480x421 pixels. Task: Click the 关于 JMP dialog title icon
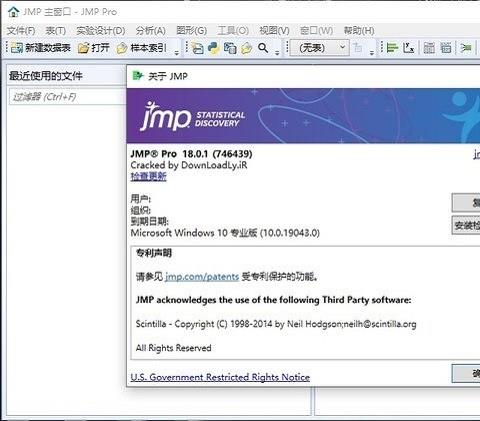click(137, 76)
